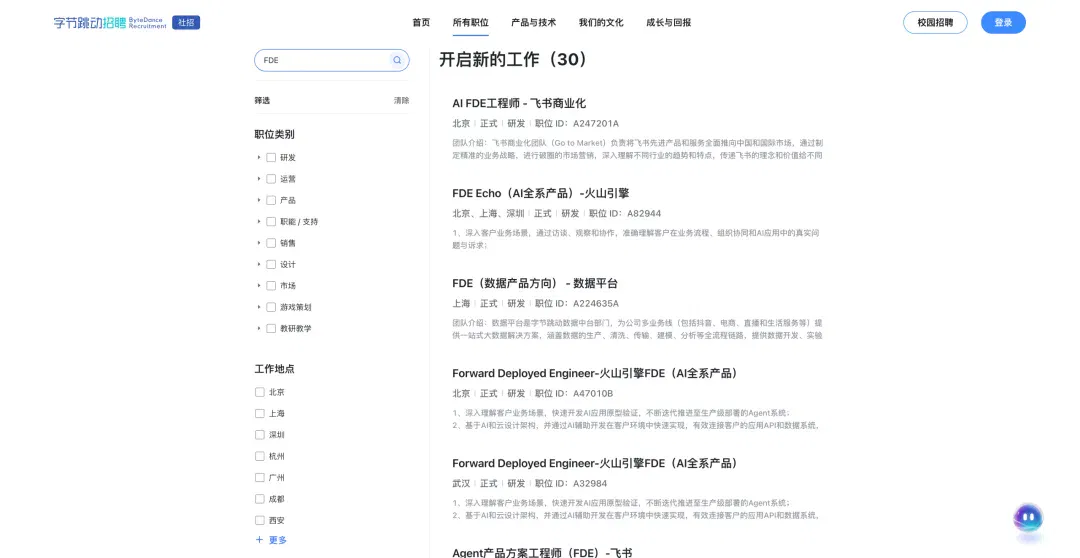Check the 教研教学 checkbox
The height and width of the screenshot is (558, 1080).
tap(271, 329)
